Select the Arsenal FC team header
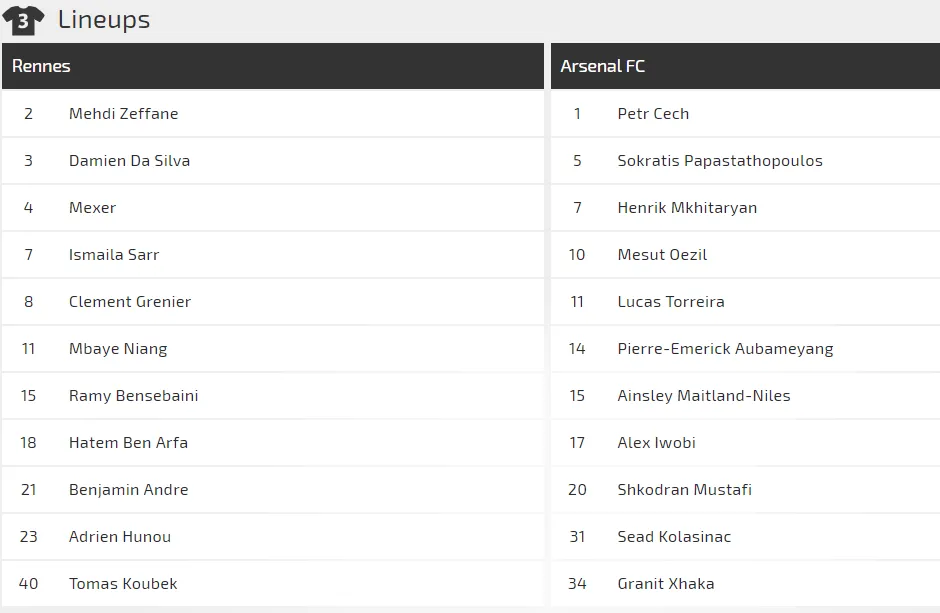The width and height of the screenshot is (940, 613). pos(602,66)
